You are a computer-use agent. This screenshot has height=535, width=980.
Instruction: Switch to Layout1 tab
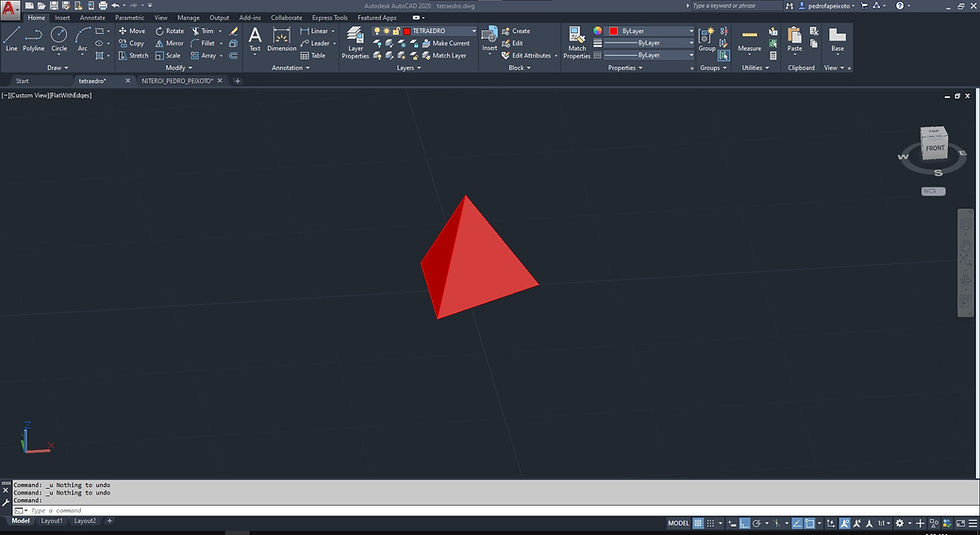coord(51,521)
